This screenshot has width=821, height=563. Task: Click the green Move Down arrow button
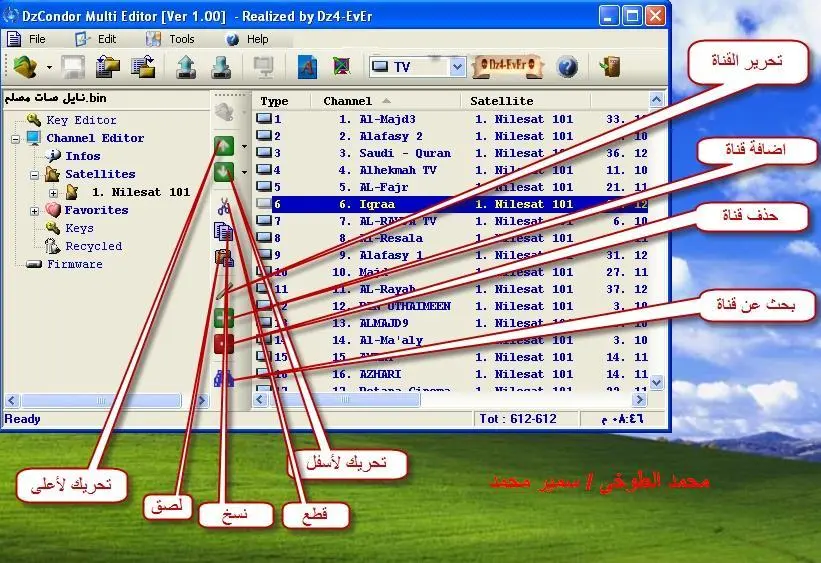(x=224, y=172)
